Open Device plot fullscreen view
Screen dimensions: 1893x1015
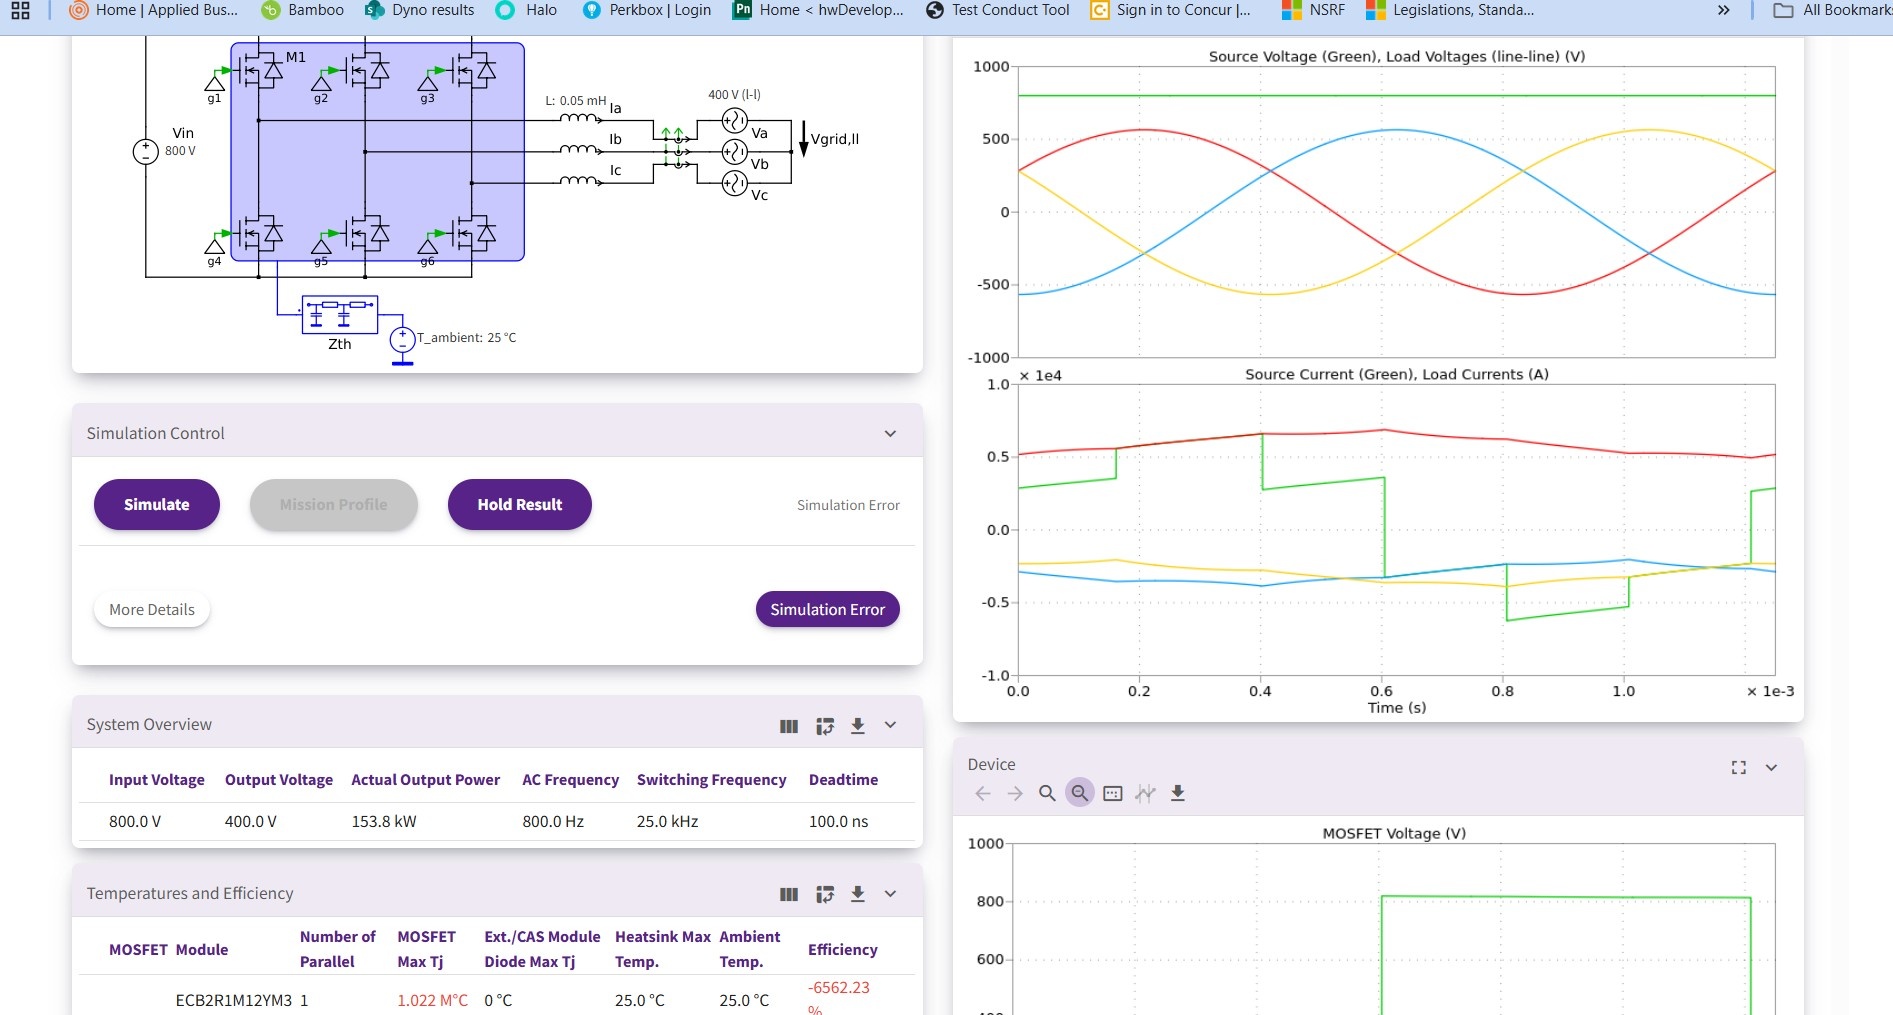point(1738,767)
